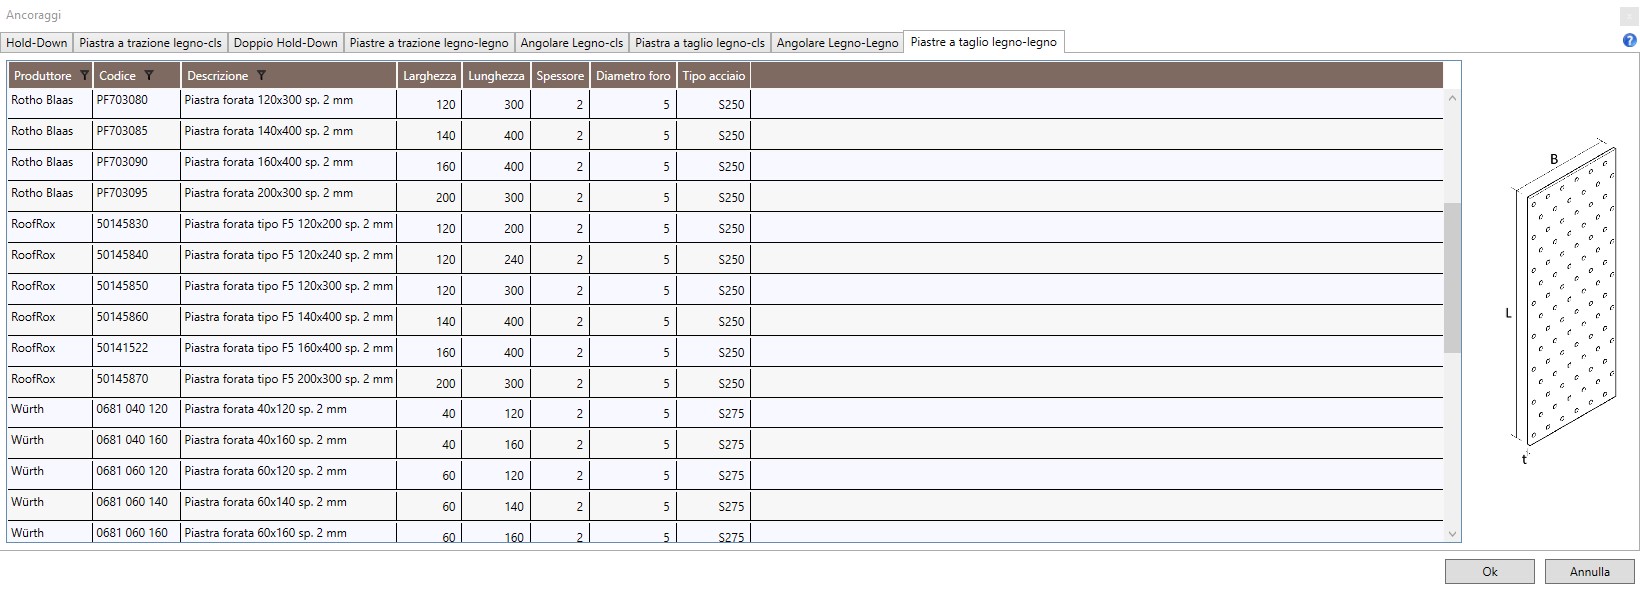The width and height of the screenshot is (1640, 591).
Task: Click the vertical scrollbar thumb
Action: tap(1452, 277)
